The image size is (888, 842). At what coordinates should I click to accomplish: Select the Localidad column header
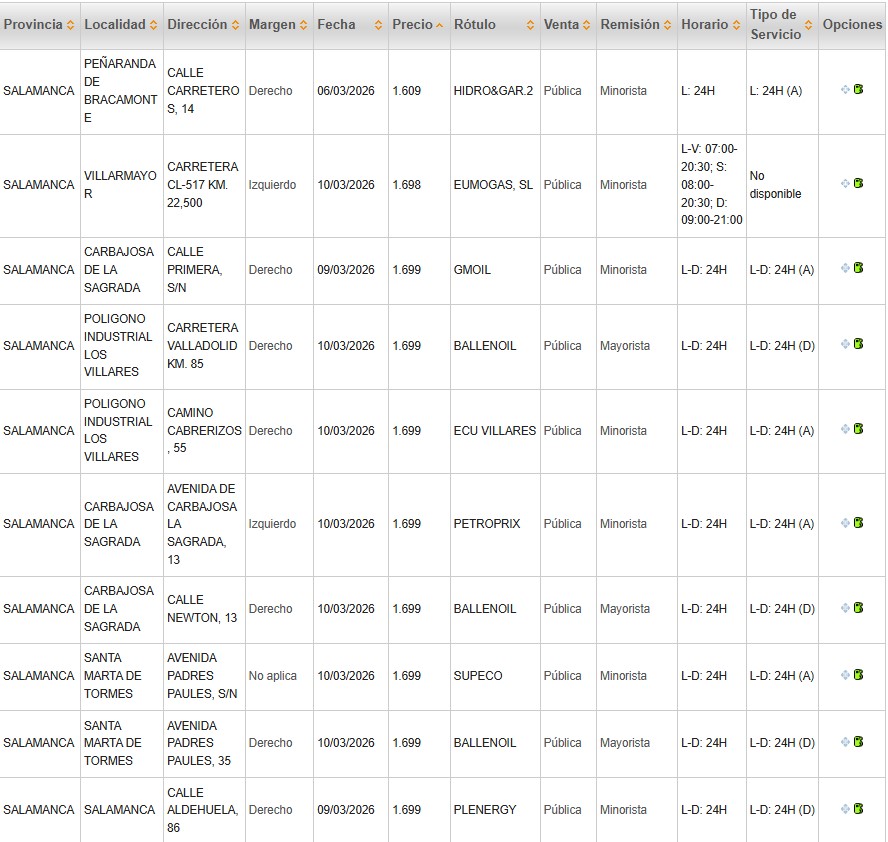115,25
